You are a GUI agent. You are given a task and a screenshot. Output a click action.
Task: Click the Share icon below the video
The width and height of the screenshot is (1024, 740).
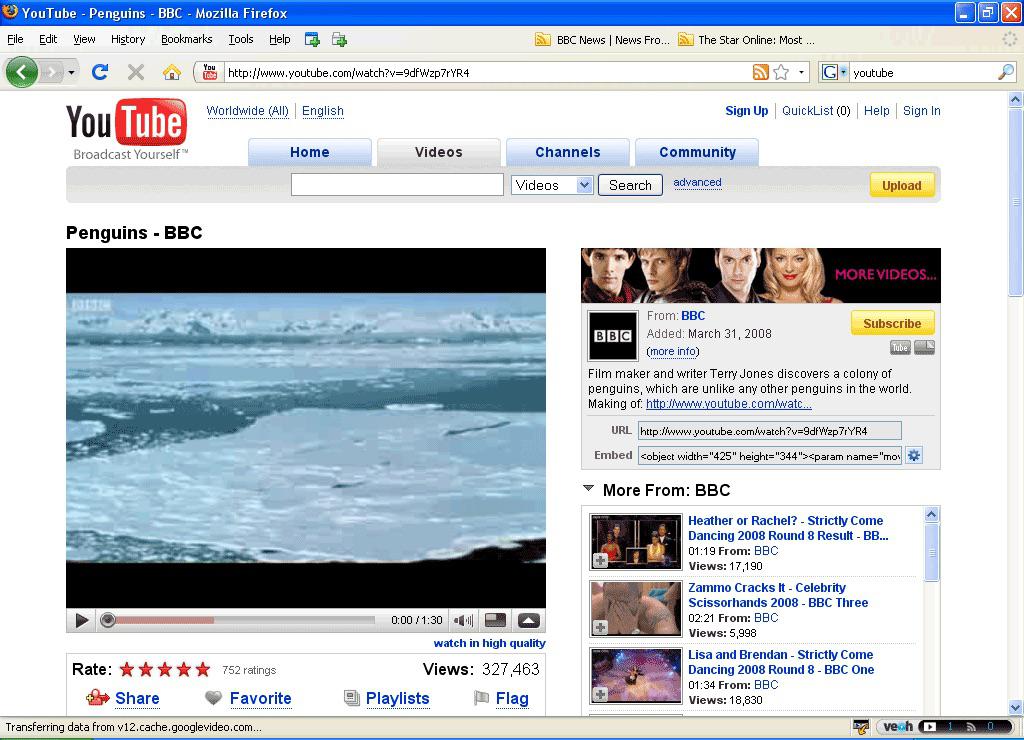tap(99, 698)
